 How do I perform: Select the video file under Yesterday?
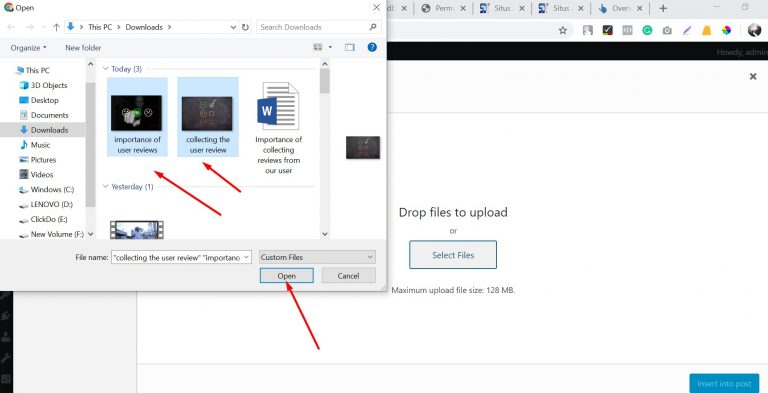[x=137, y=230]
